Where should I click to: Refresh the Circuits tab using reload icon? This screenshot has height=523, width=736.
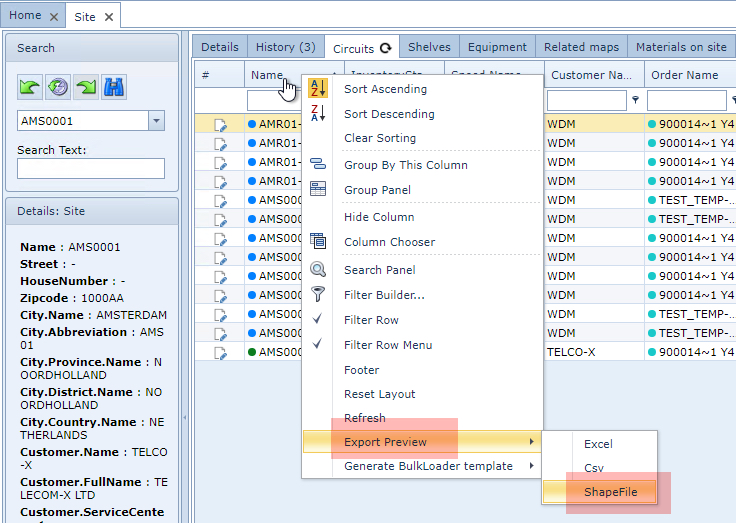(x=385, y=48)
